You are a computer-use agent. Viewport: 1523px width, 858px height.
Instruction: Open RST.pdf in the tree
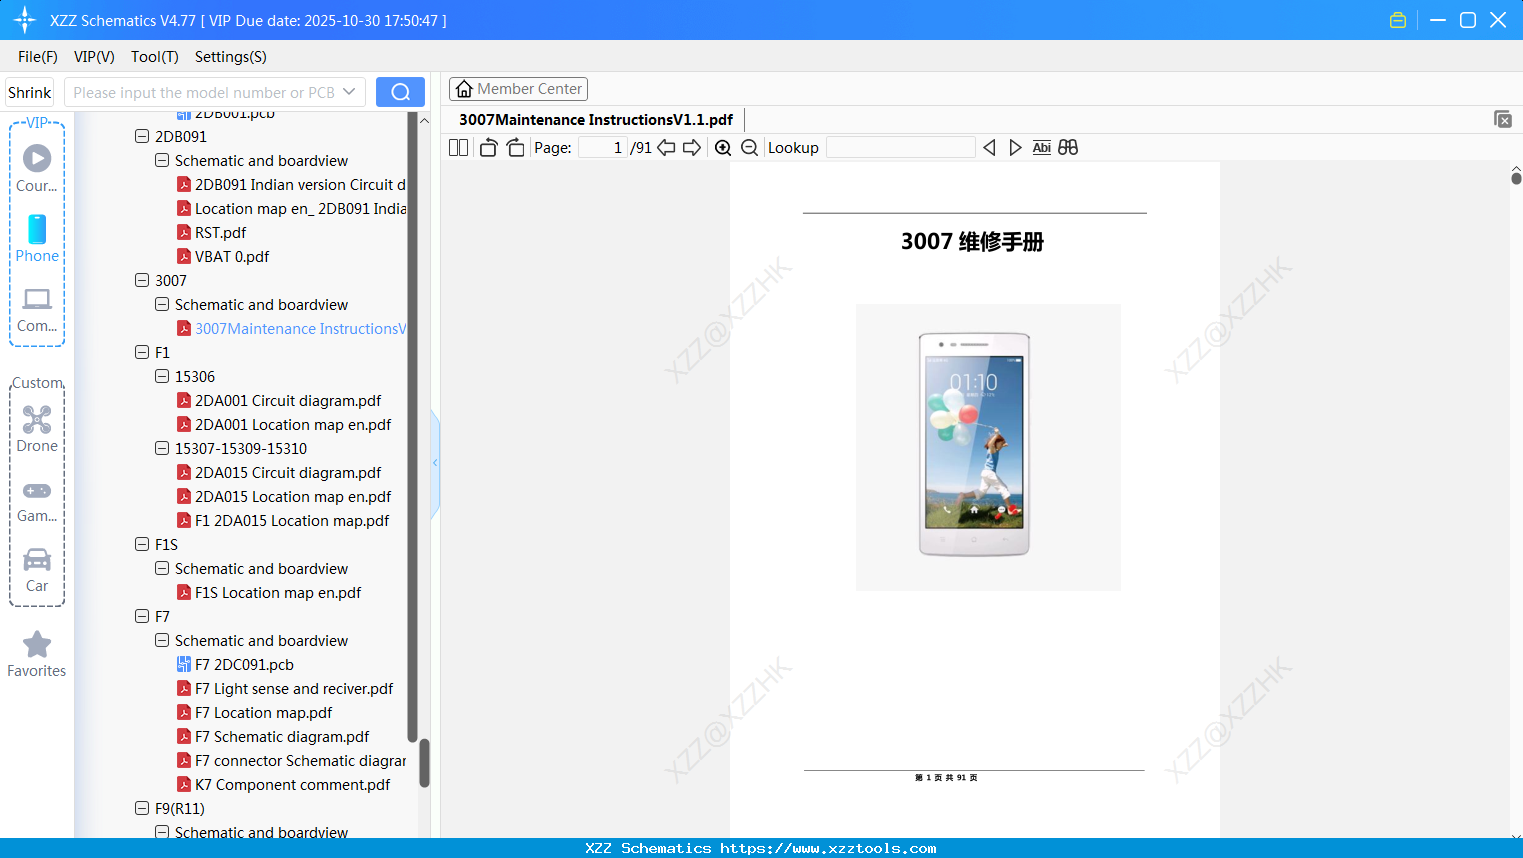coord(220,232)
